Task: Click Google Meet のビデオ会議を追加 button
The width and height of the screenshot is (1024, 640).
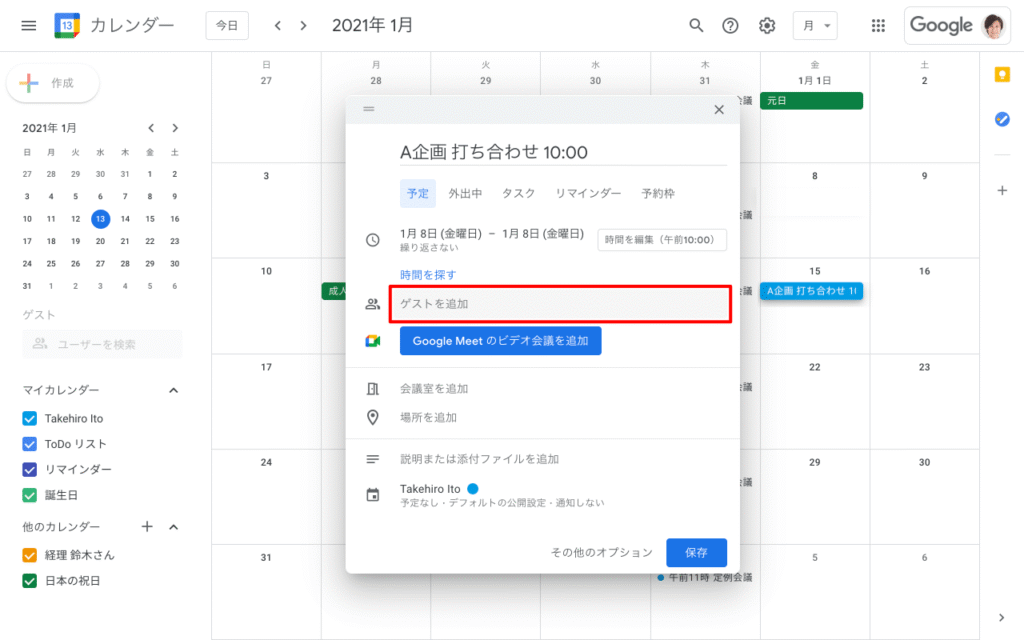Action: (x=500, y=341)
